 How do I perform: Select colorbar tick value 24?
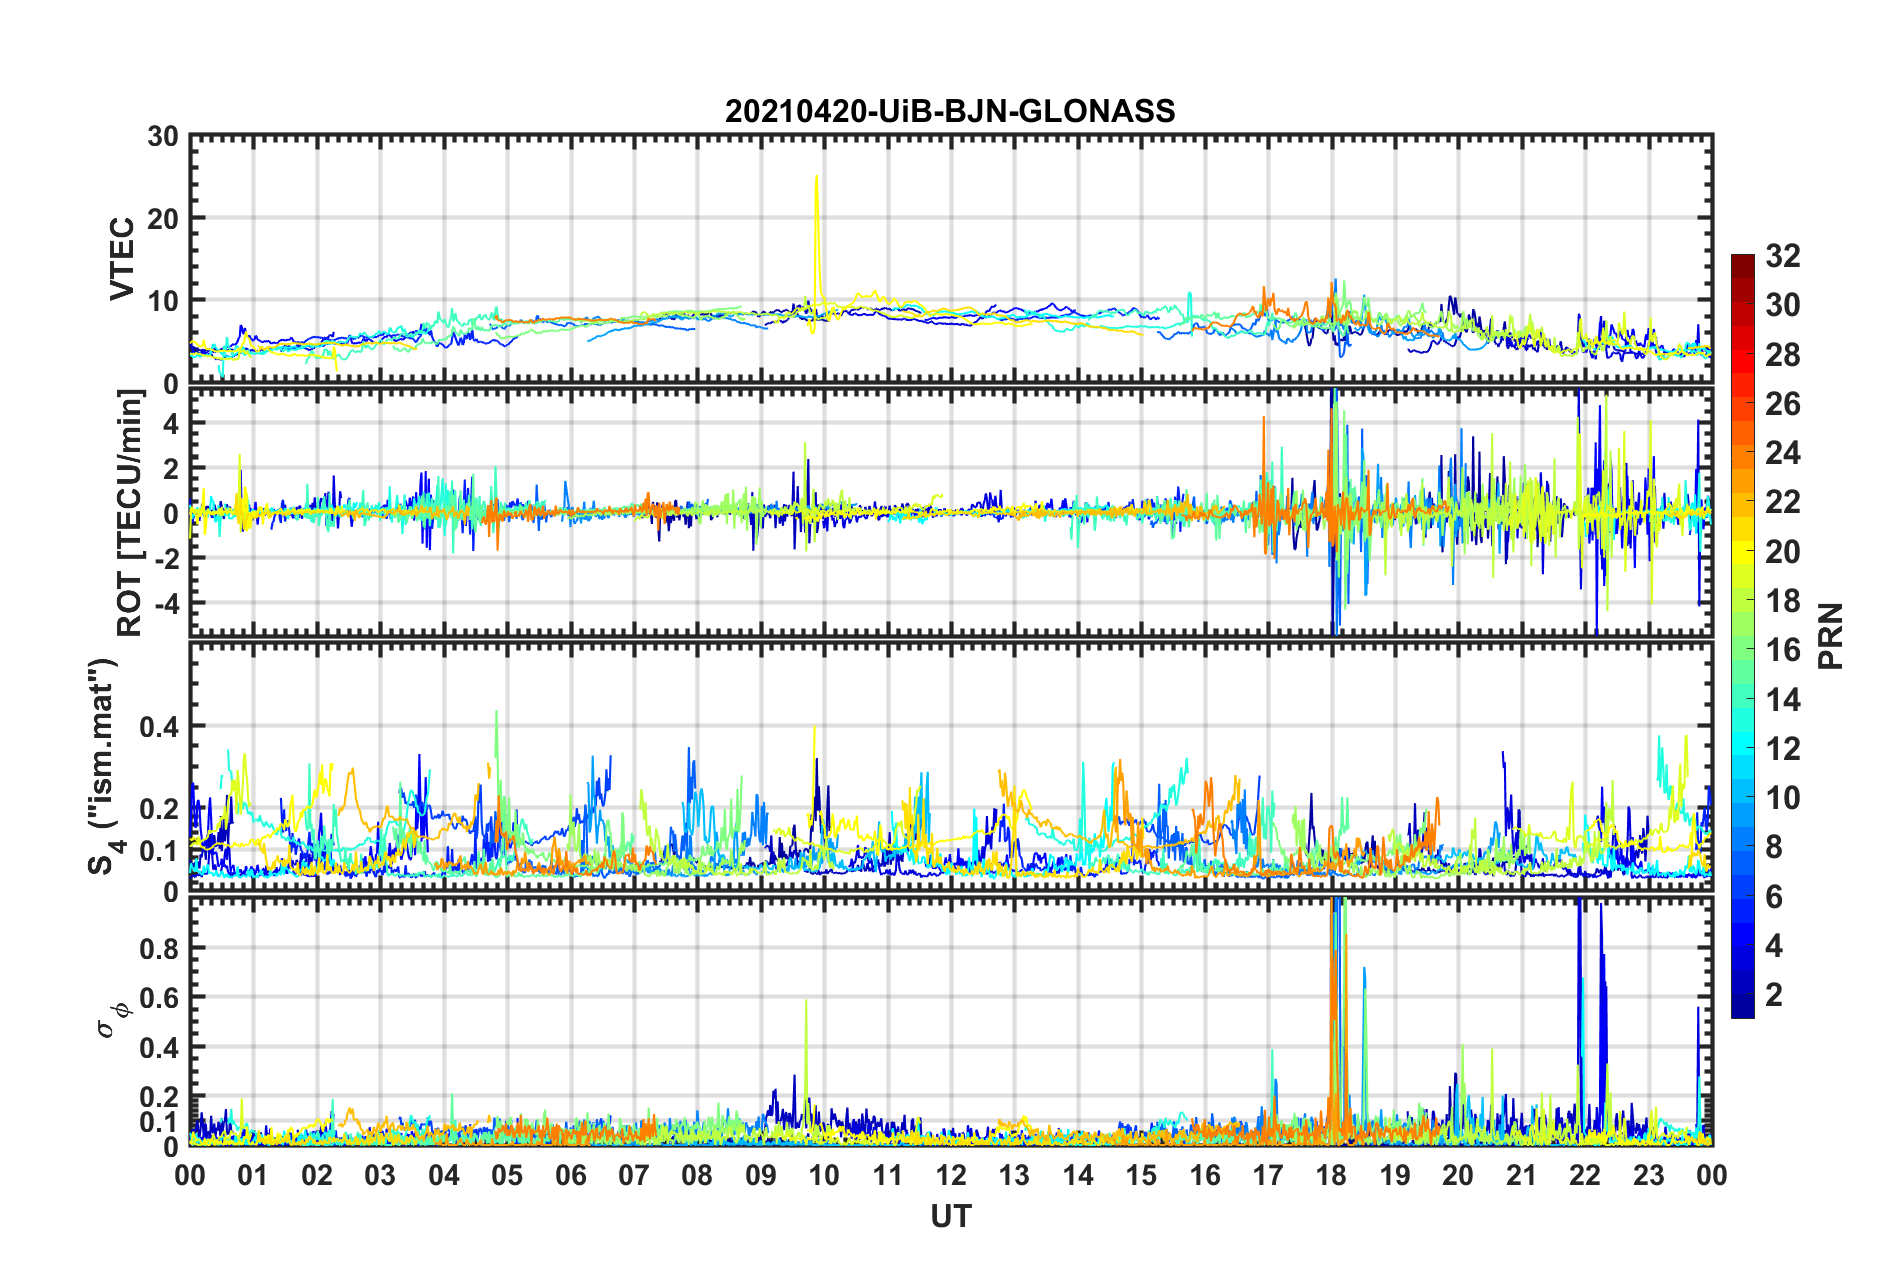point(1782,453)
